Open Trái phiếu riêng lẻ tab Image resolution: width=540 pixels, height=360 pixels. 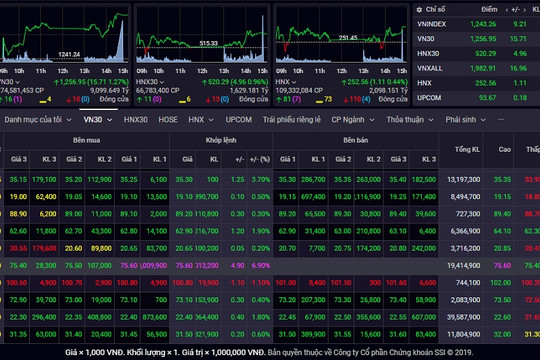pyautogui.click(x=292, y=120)
